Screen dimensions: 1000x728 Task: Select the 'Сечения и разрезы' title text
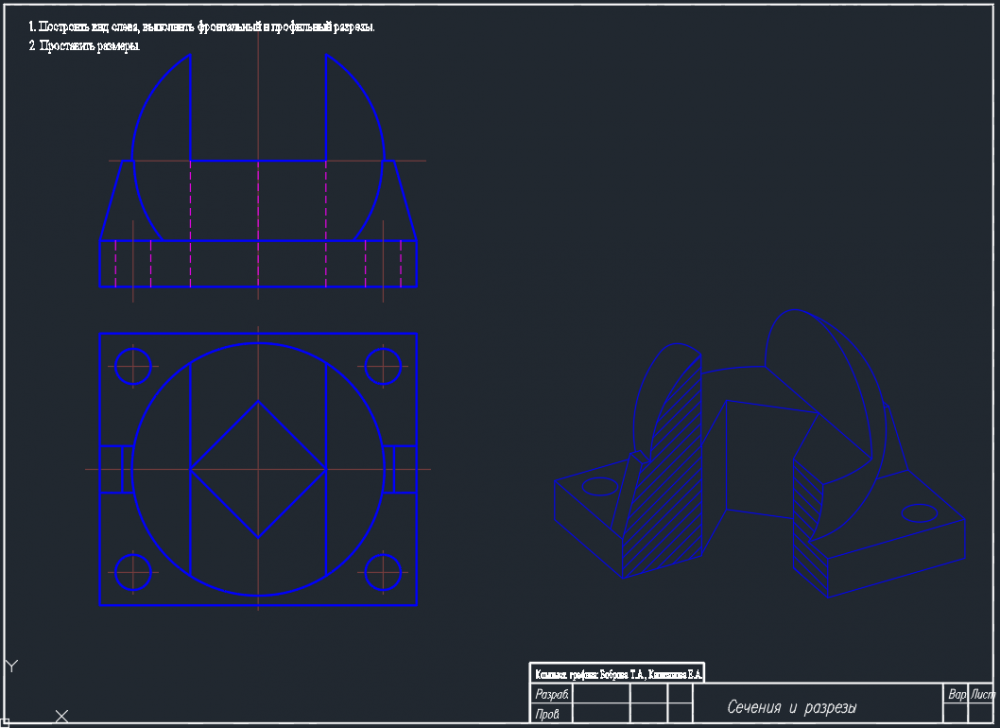tap(791, 708)
